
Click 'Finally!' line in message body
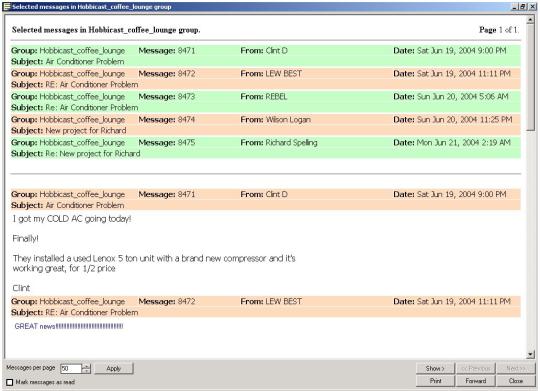click(25, 238)
